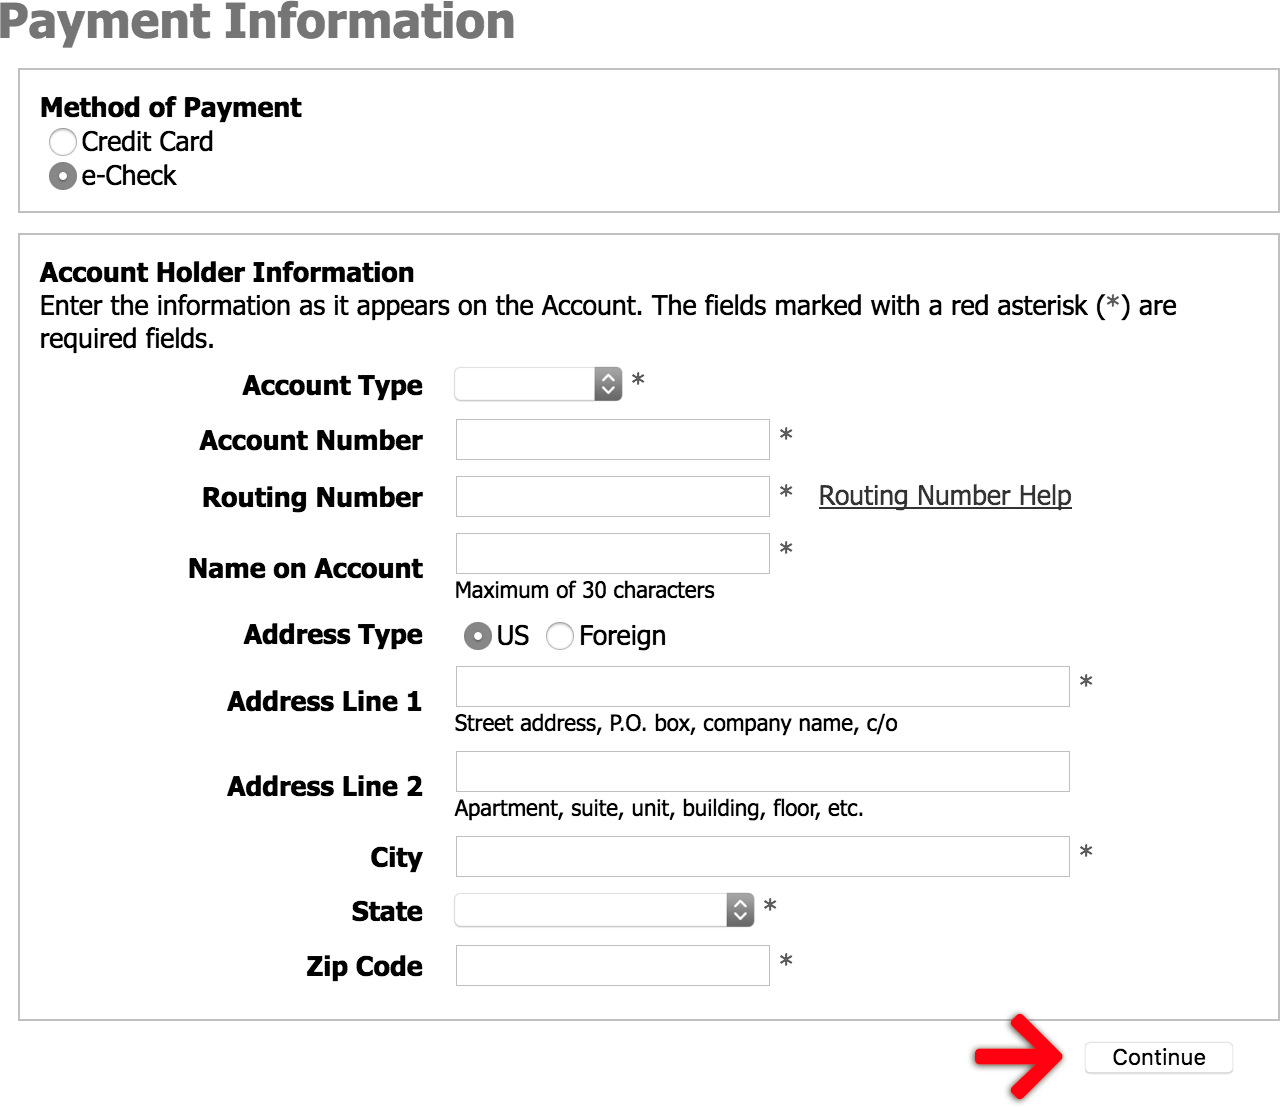Click the 'Account Holder Information' heading

[227, 273]
